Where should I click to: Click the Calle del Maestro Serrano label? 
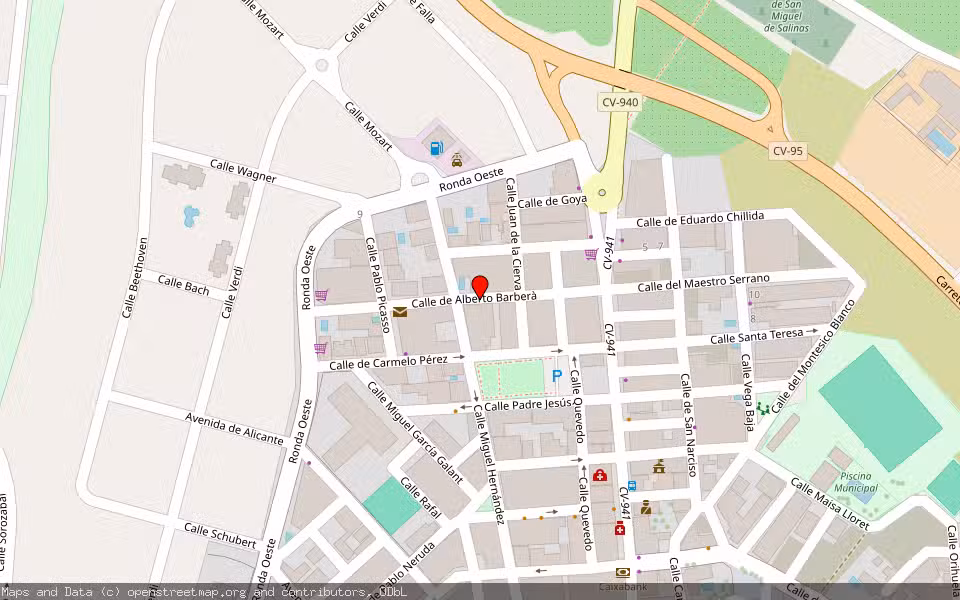coord(703,283)
